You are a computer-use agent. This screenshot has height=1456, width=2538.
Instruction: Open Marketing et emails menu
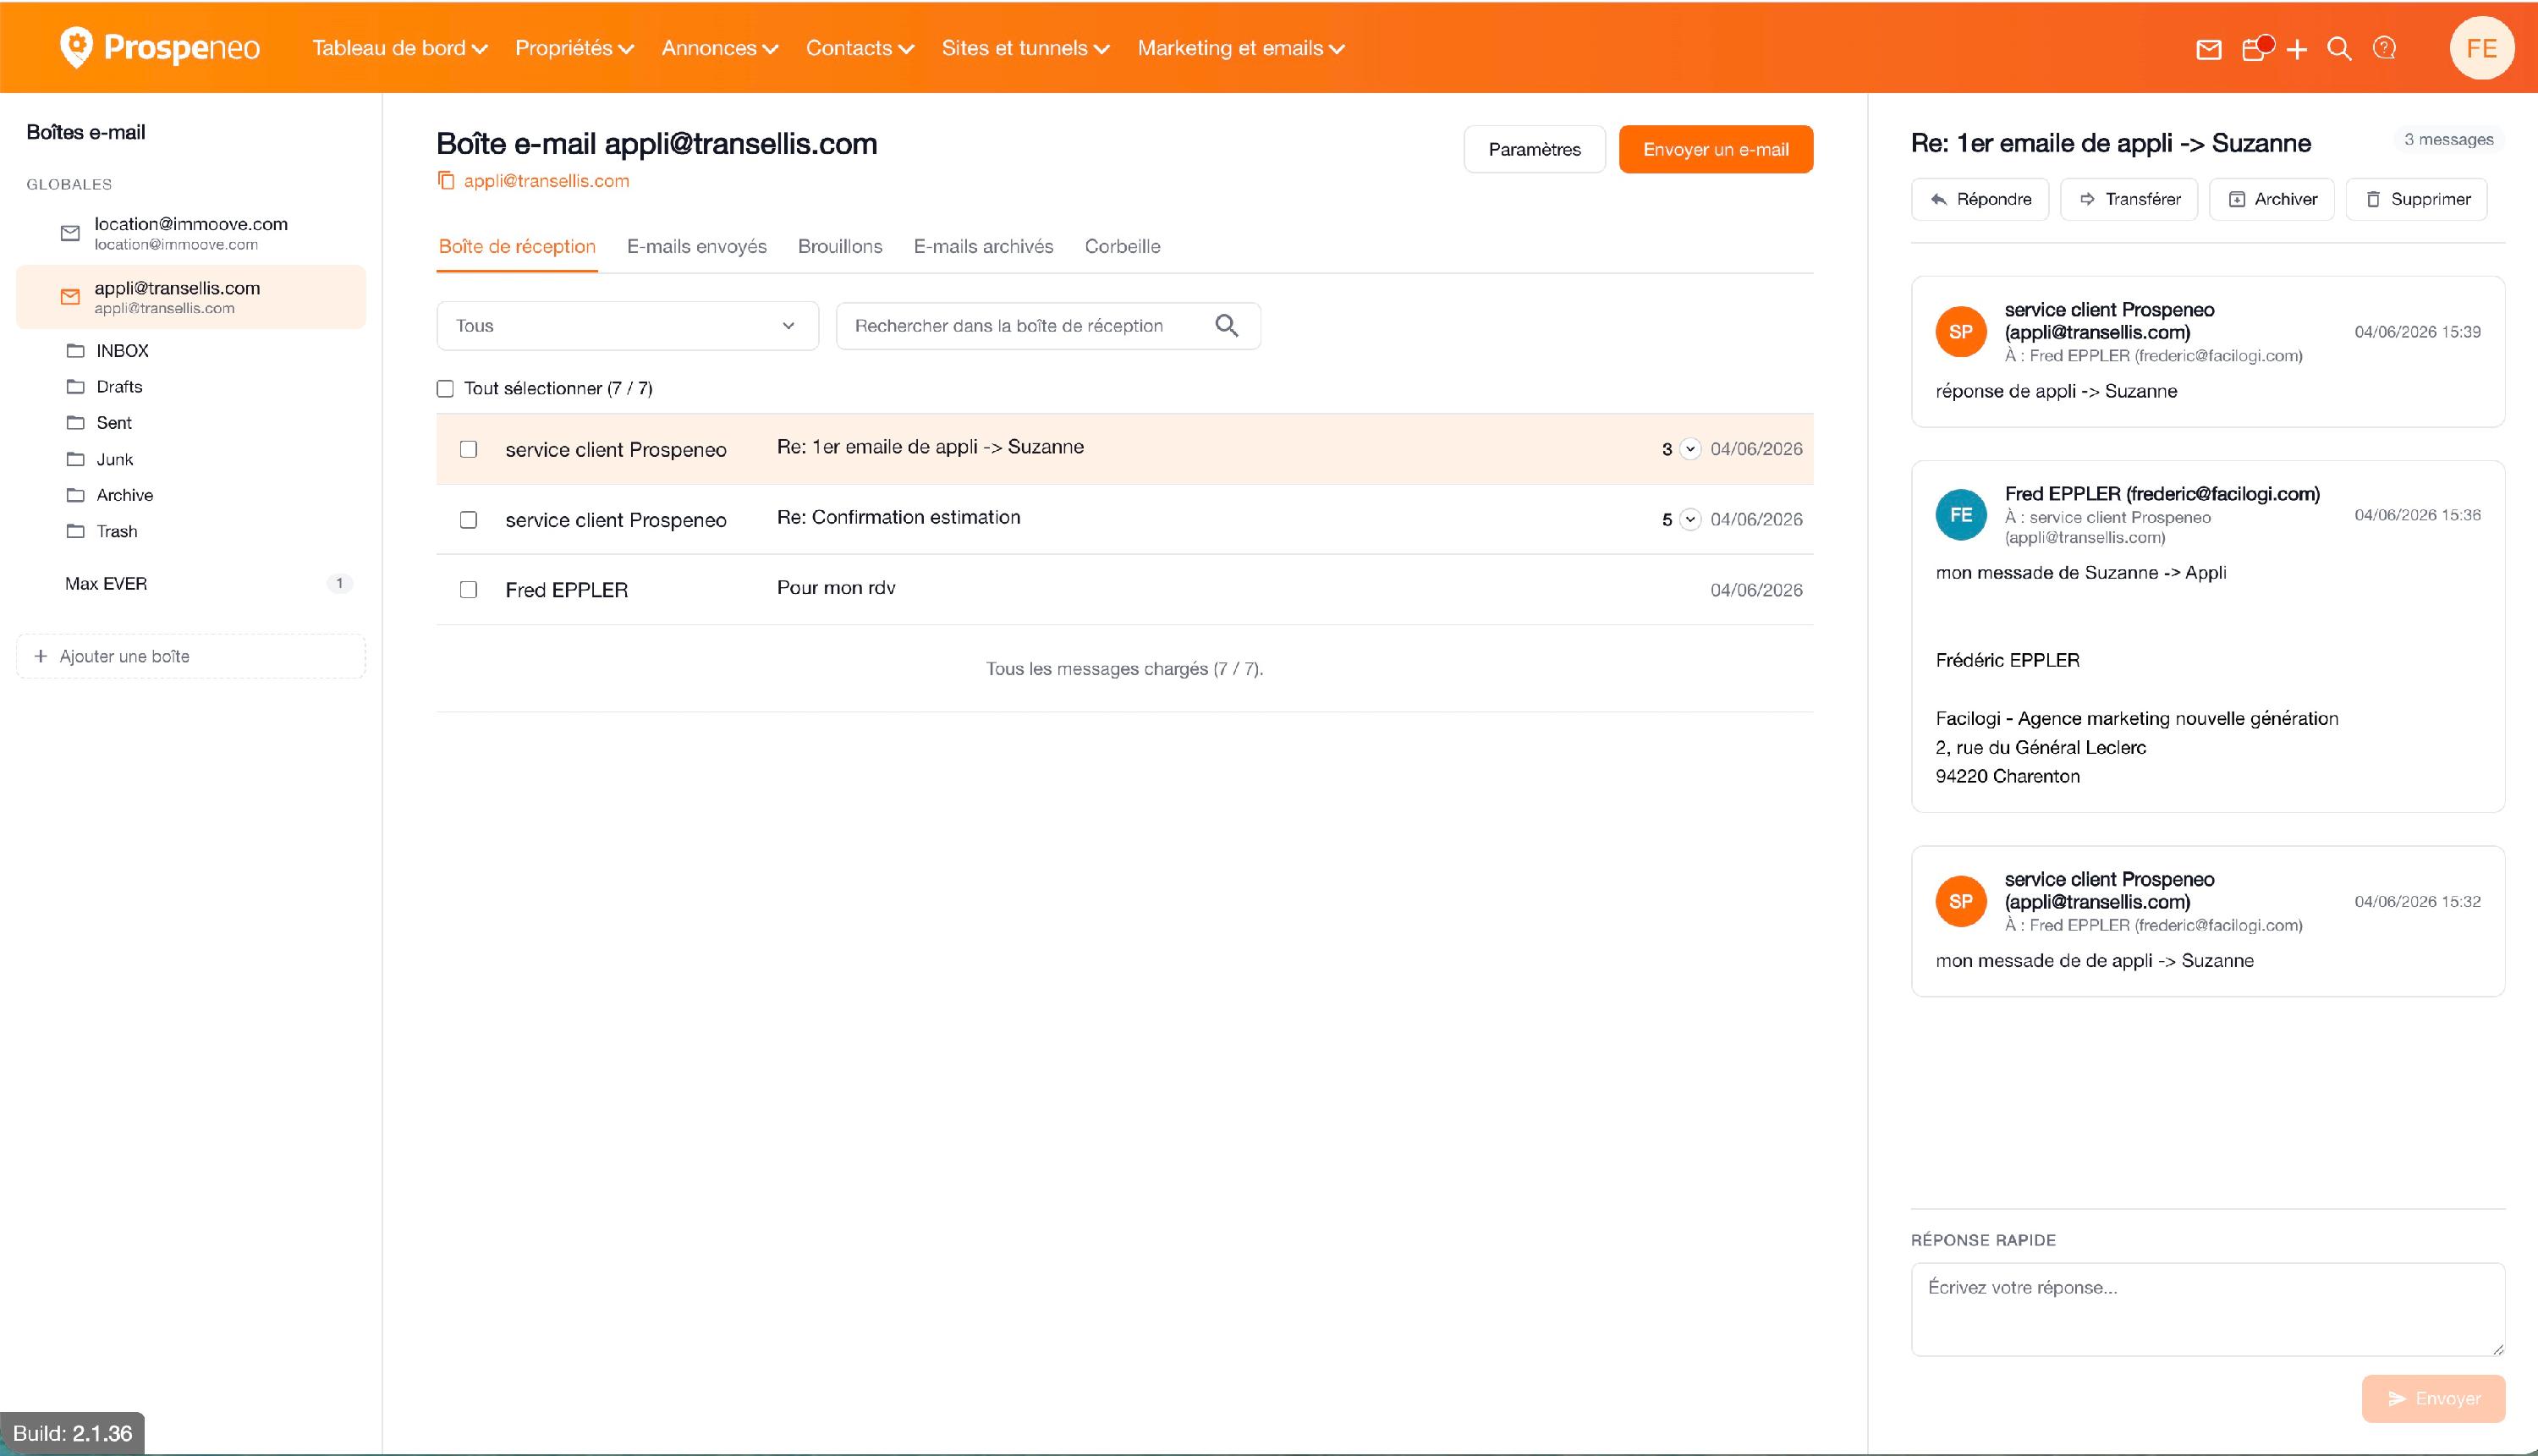1240,48
